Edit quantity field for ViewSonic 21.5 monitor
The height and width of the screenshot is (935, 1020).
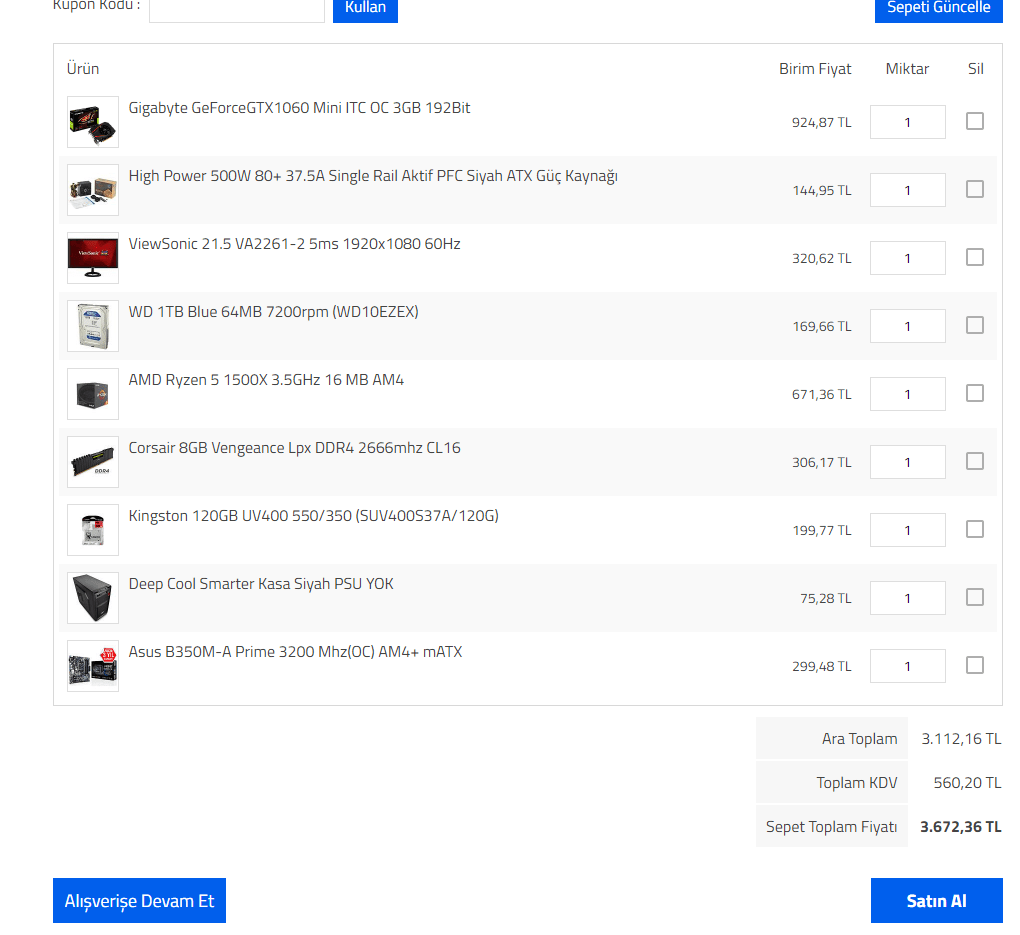point(907,258)
